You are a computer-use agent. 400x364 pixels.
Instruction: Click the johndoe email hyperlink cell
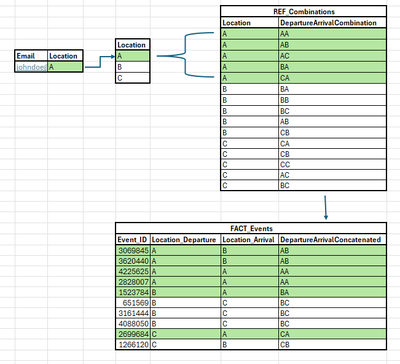coord(31,67)
